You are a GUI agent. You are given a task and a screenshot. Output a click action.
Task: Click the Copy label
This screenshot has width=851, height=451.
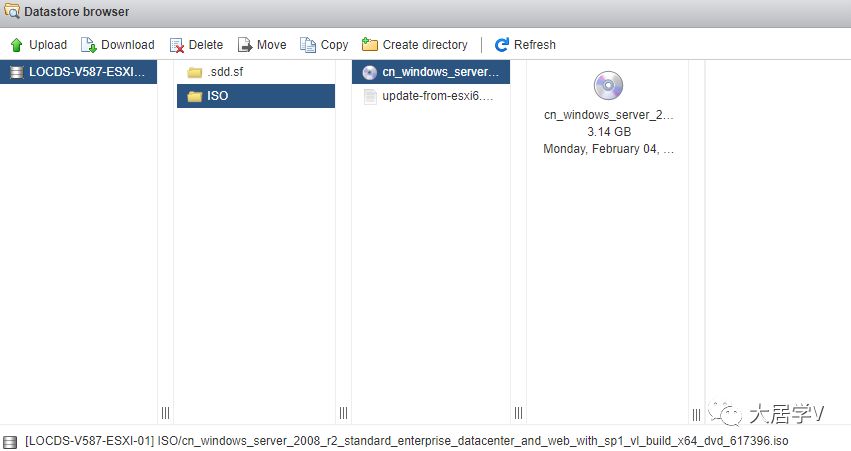coord(334,45)
